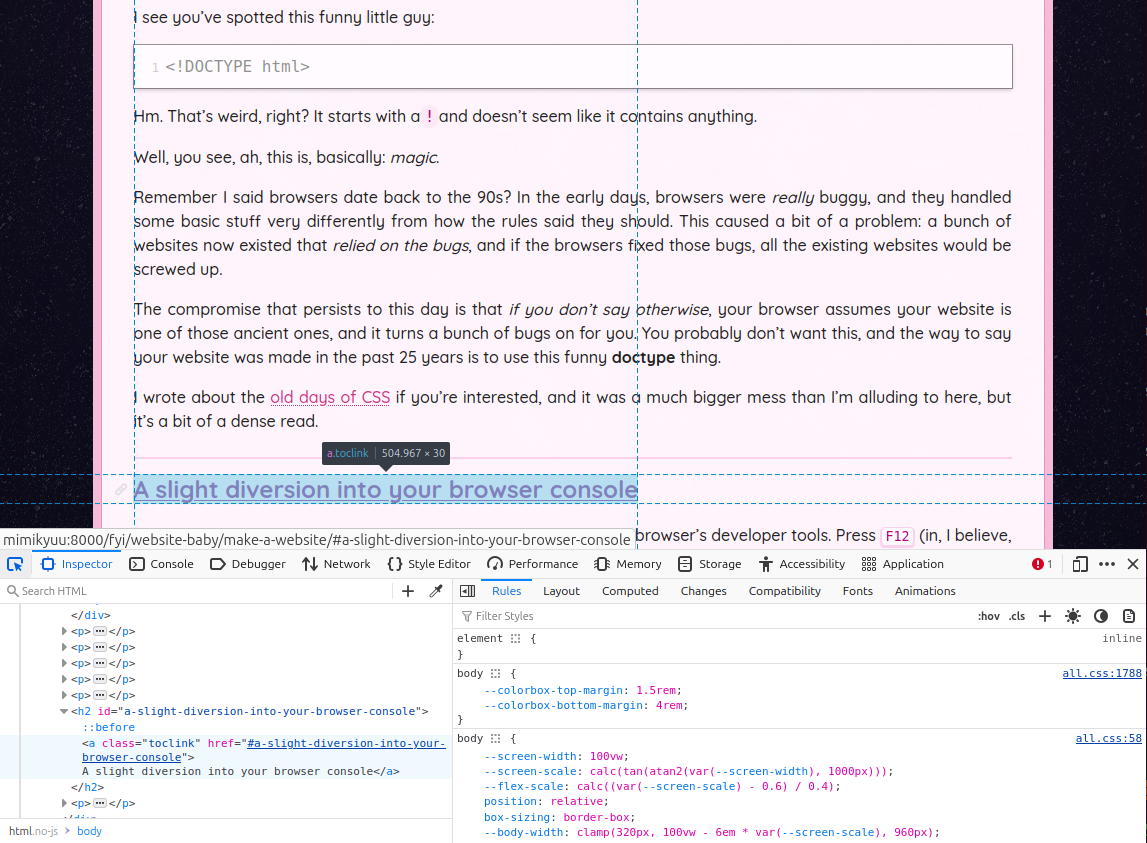
Task: Toggle the .cls classes panel
Action: (x=1017, y=616)
